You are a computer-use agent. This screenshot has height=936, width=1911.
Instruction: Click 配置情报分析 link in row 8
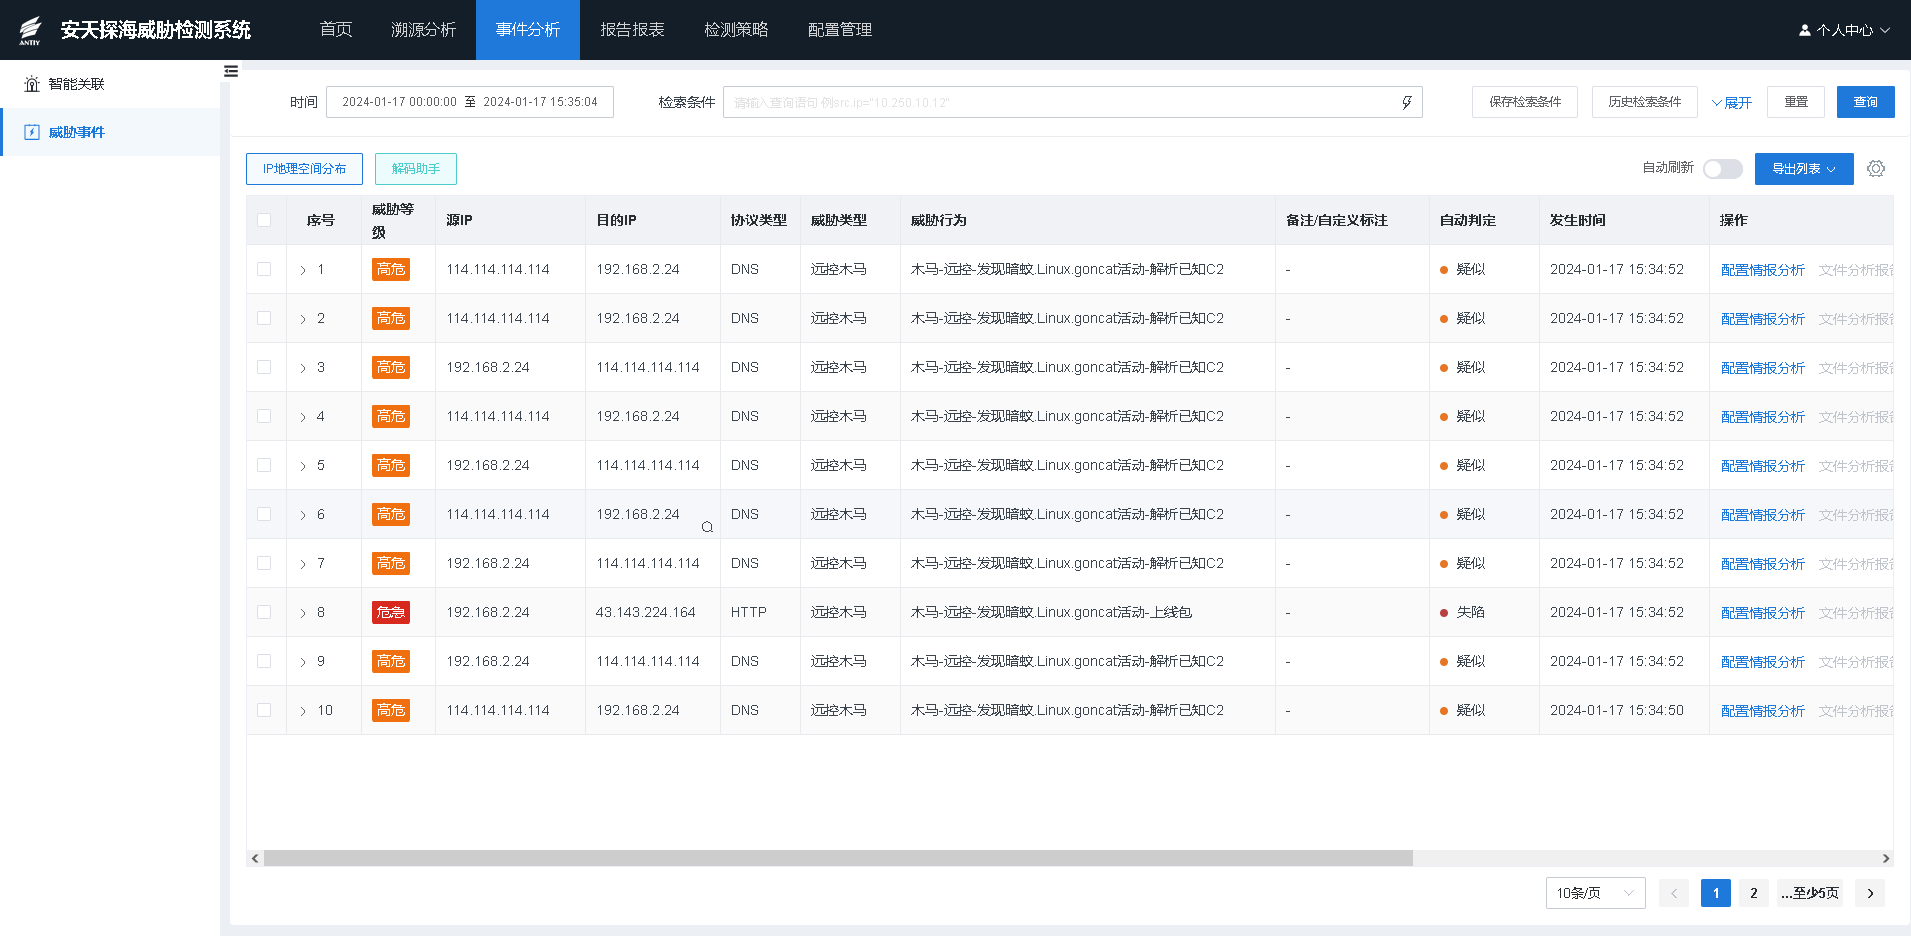click(1762, 613)
